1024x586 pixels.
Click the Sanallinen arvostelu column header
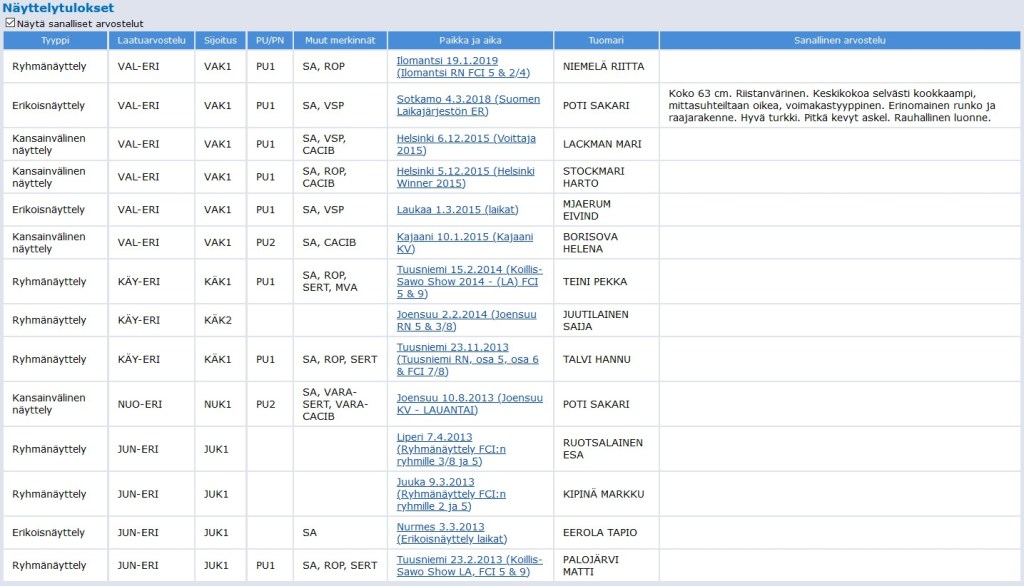point(840,40)
